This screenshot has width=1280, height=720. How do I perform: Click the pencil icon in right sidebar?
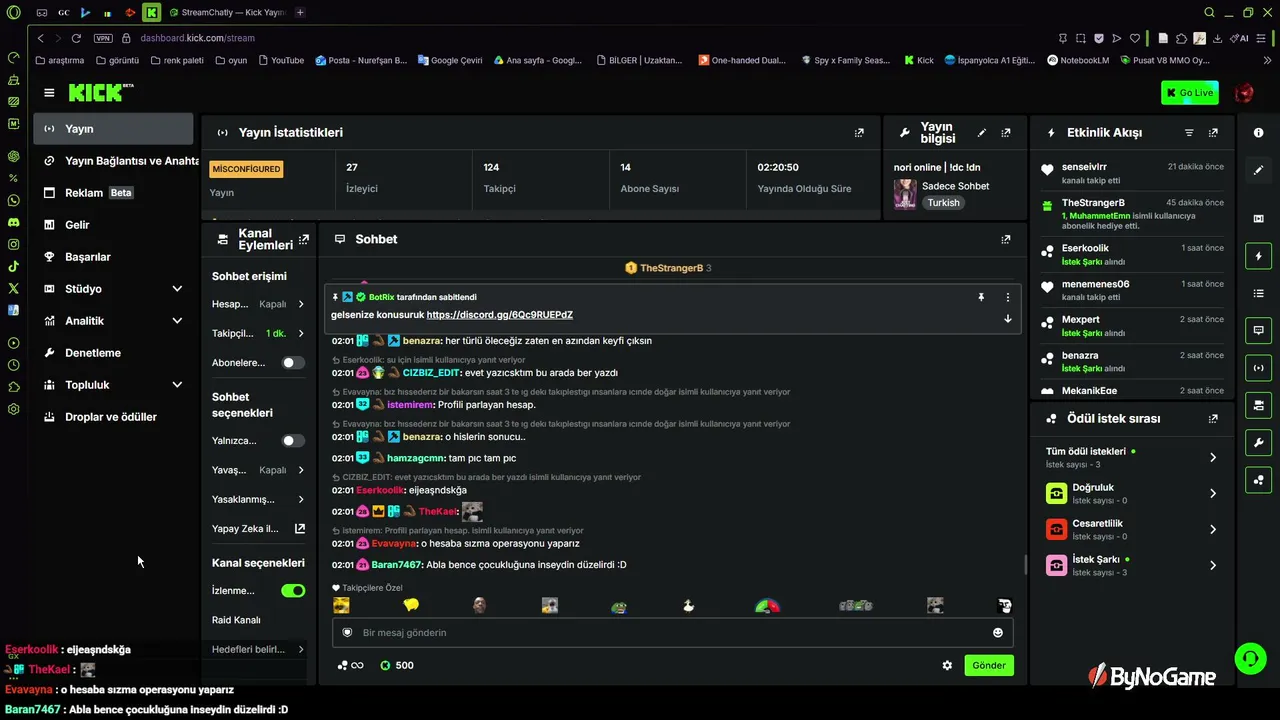1258,171
